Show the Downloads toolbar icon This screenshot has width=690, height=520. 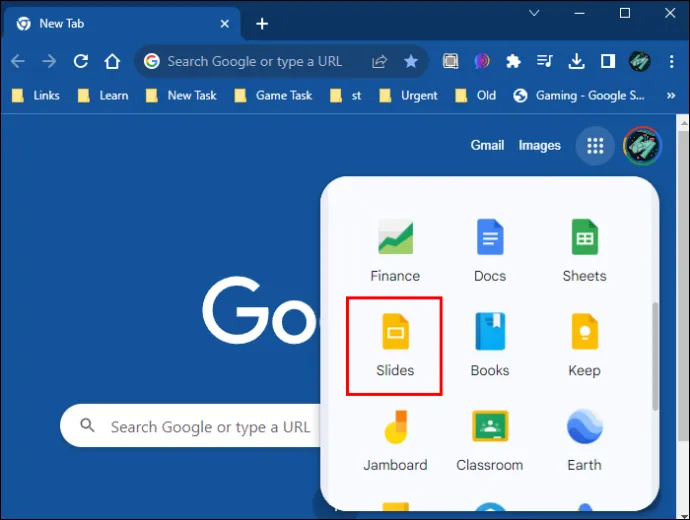click(576, 61)
